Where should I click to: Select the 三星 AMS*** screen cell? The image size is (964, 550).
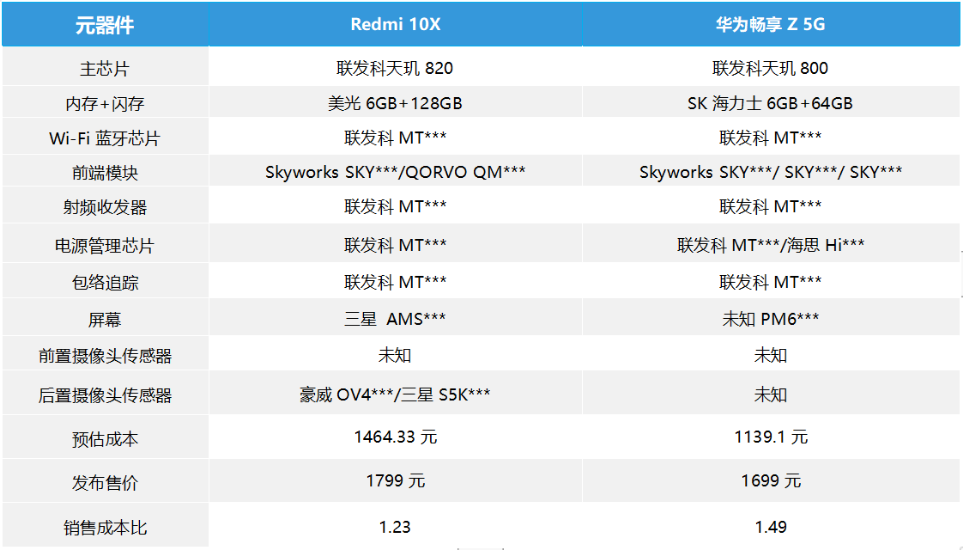(395, 319)
